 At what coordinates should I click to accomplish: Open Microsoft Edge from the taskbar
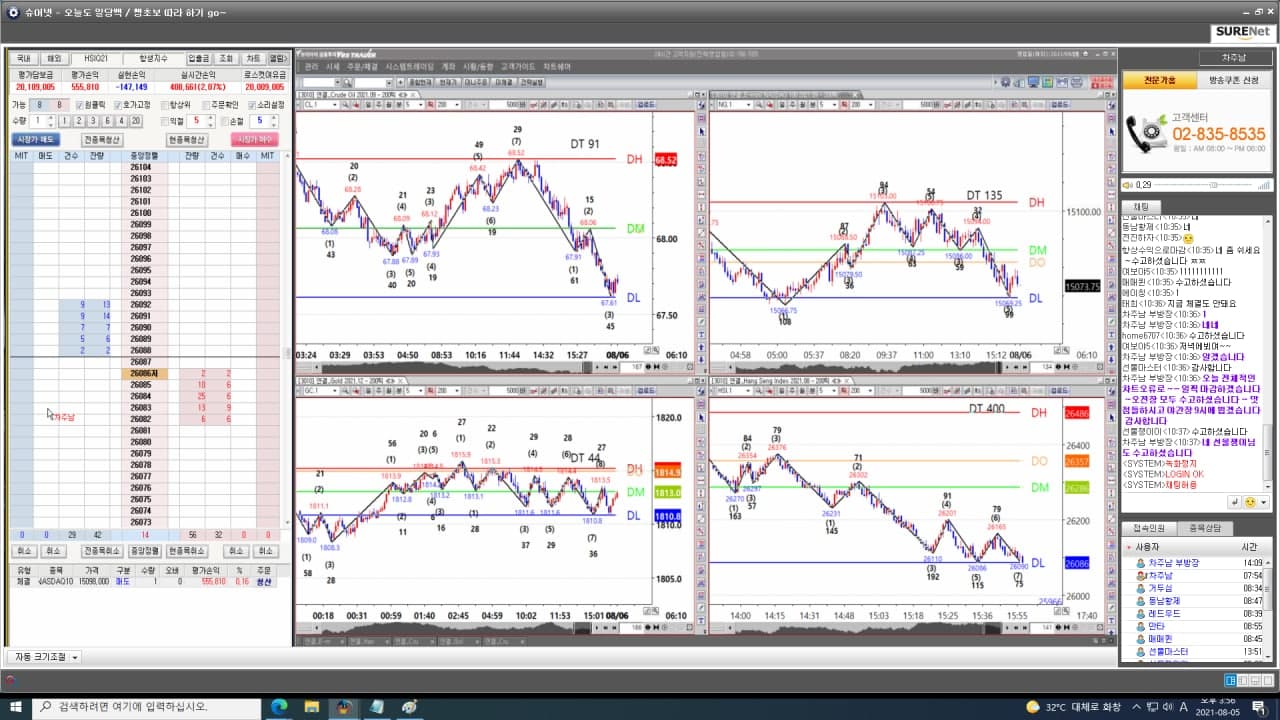279,707
